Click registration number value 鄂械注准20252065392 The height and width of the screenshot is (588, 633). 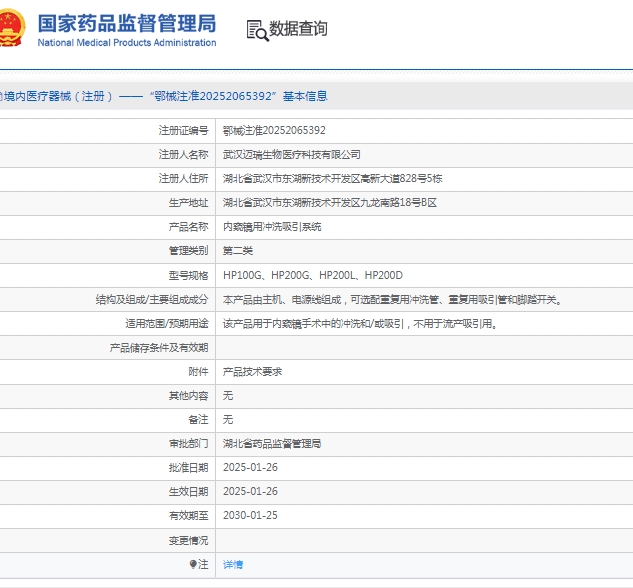[274, 130]
